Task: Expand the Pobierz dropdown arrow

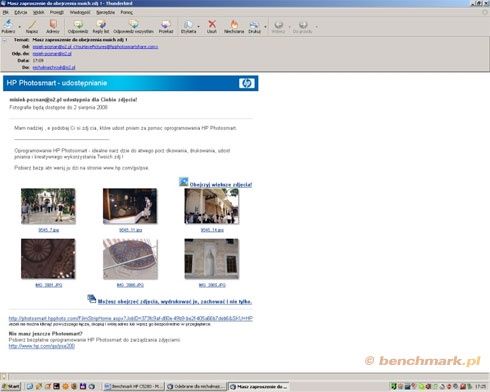Action: 19,26
